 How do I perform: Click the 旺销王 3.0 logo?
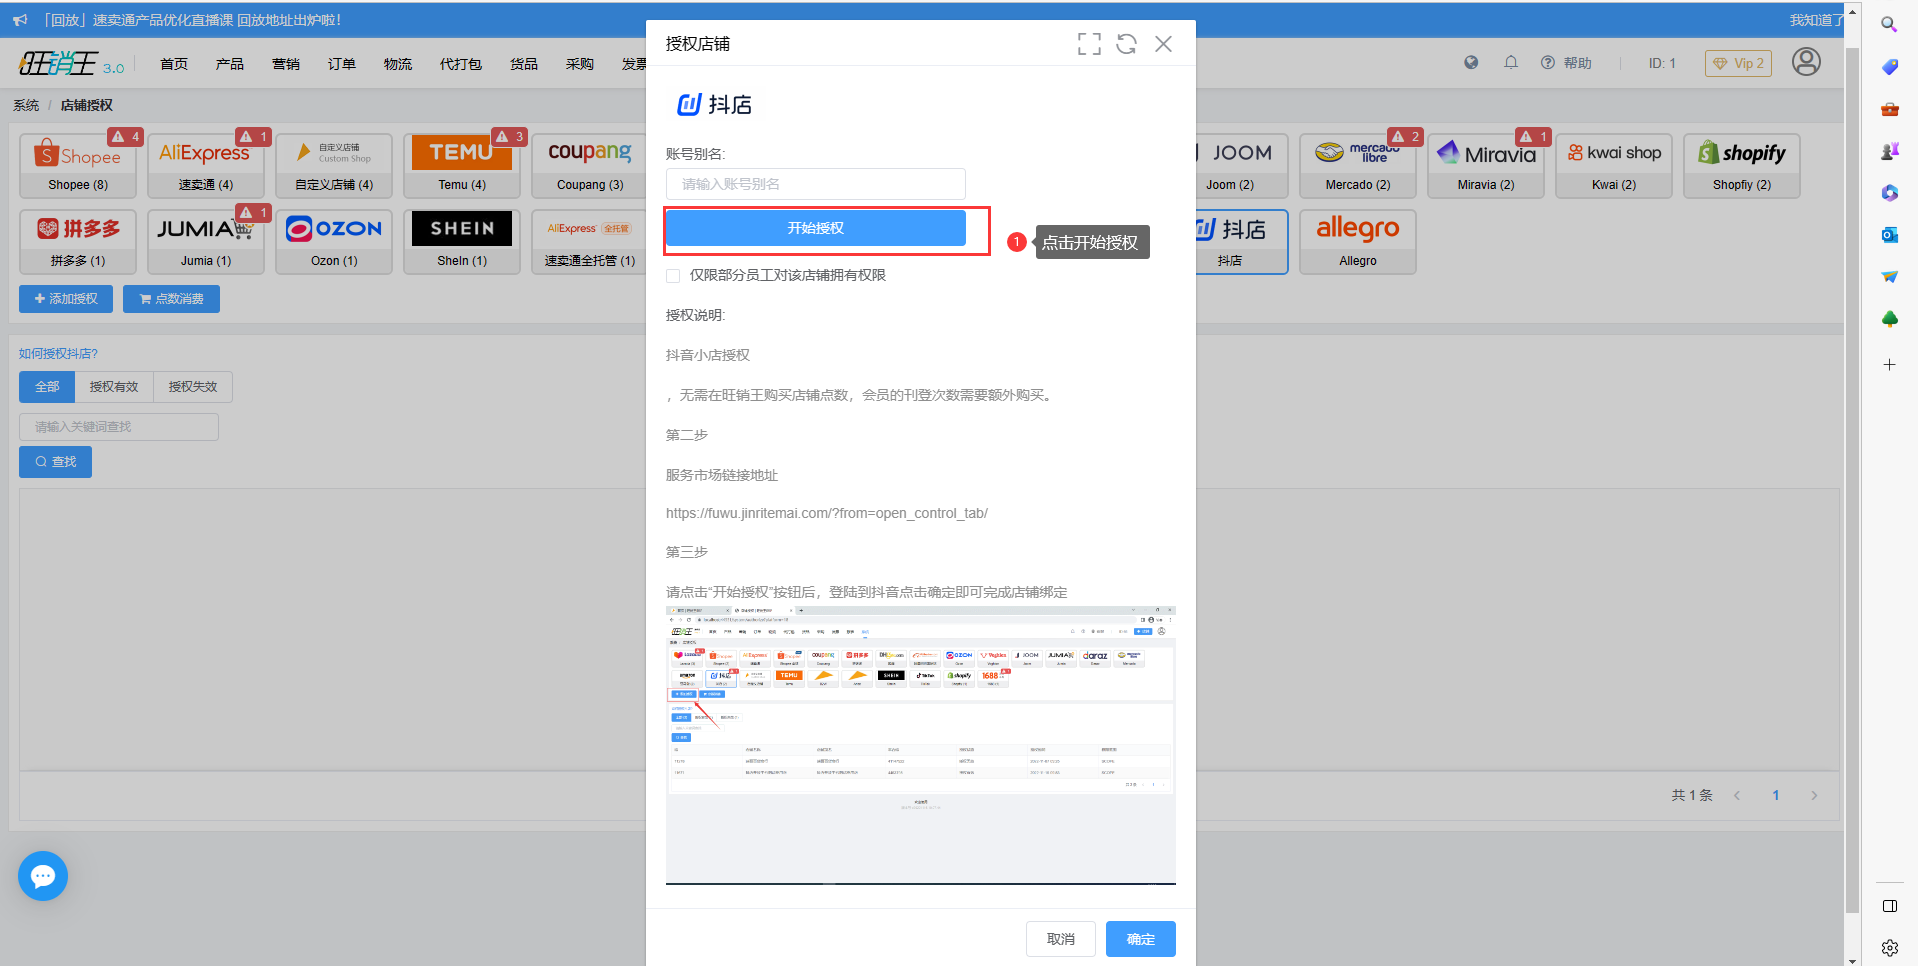click(x=72, y=63)
